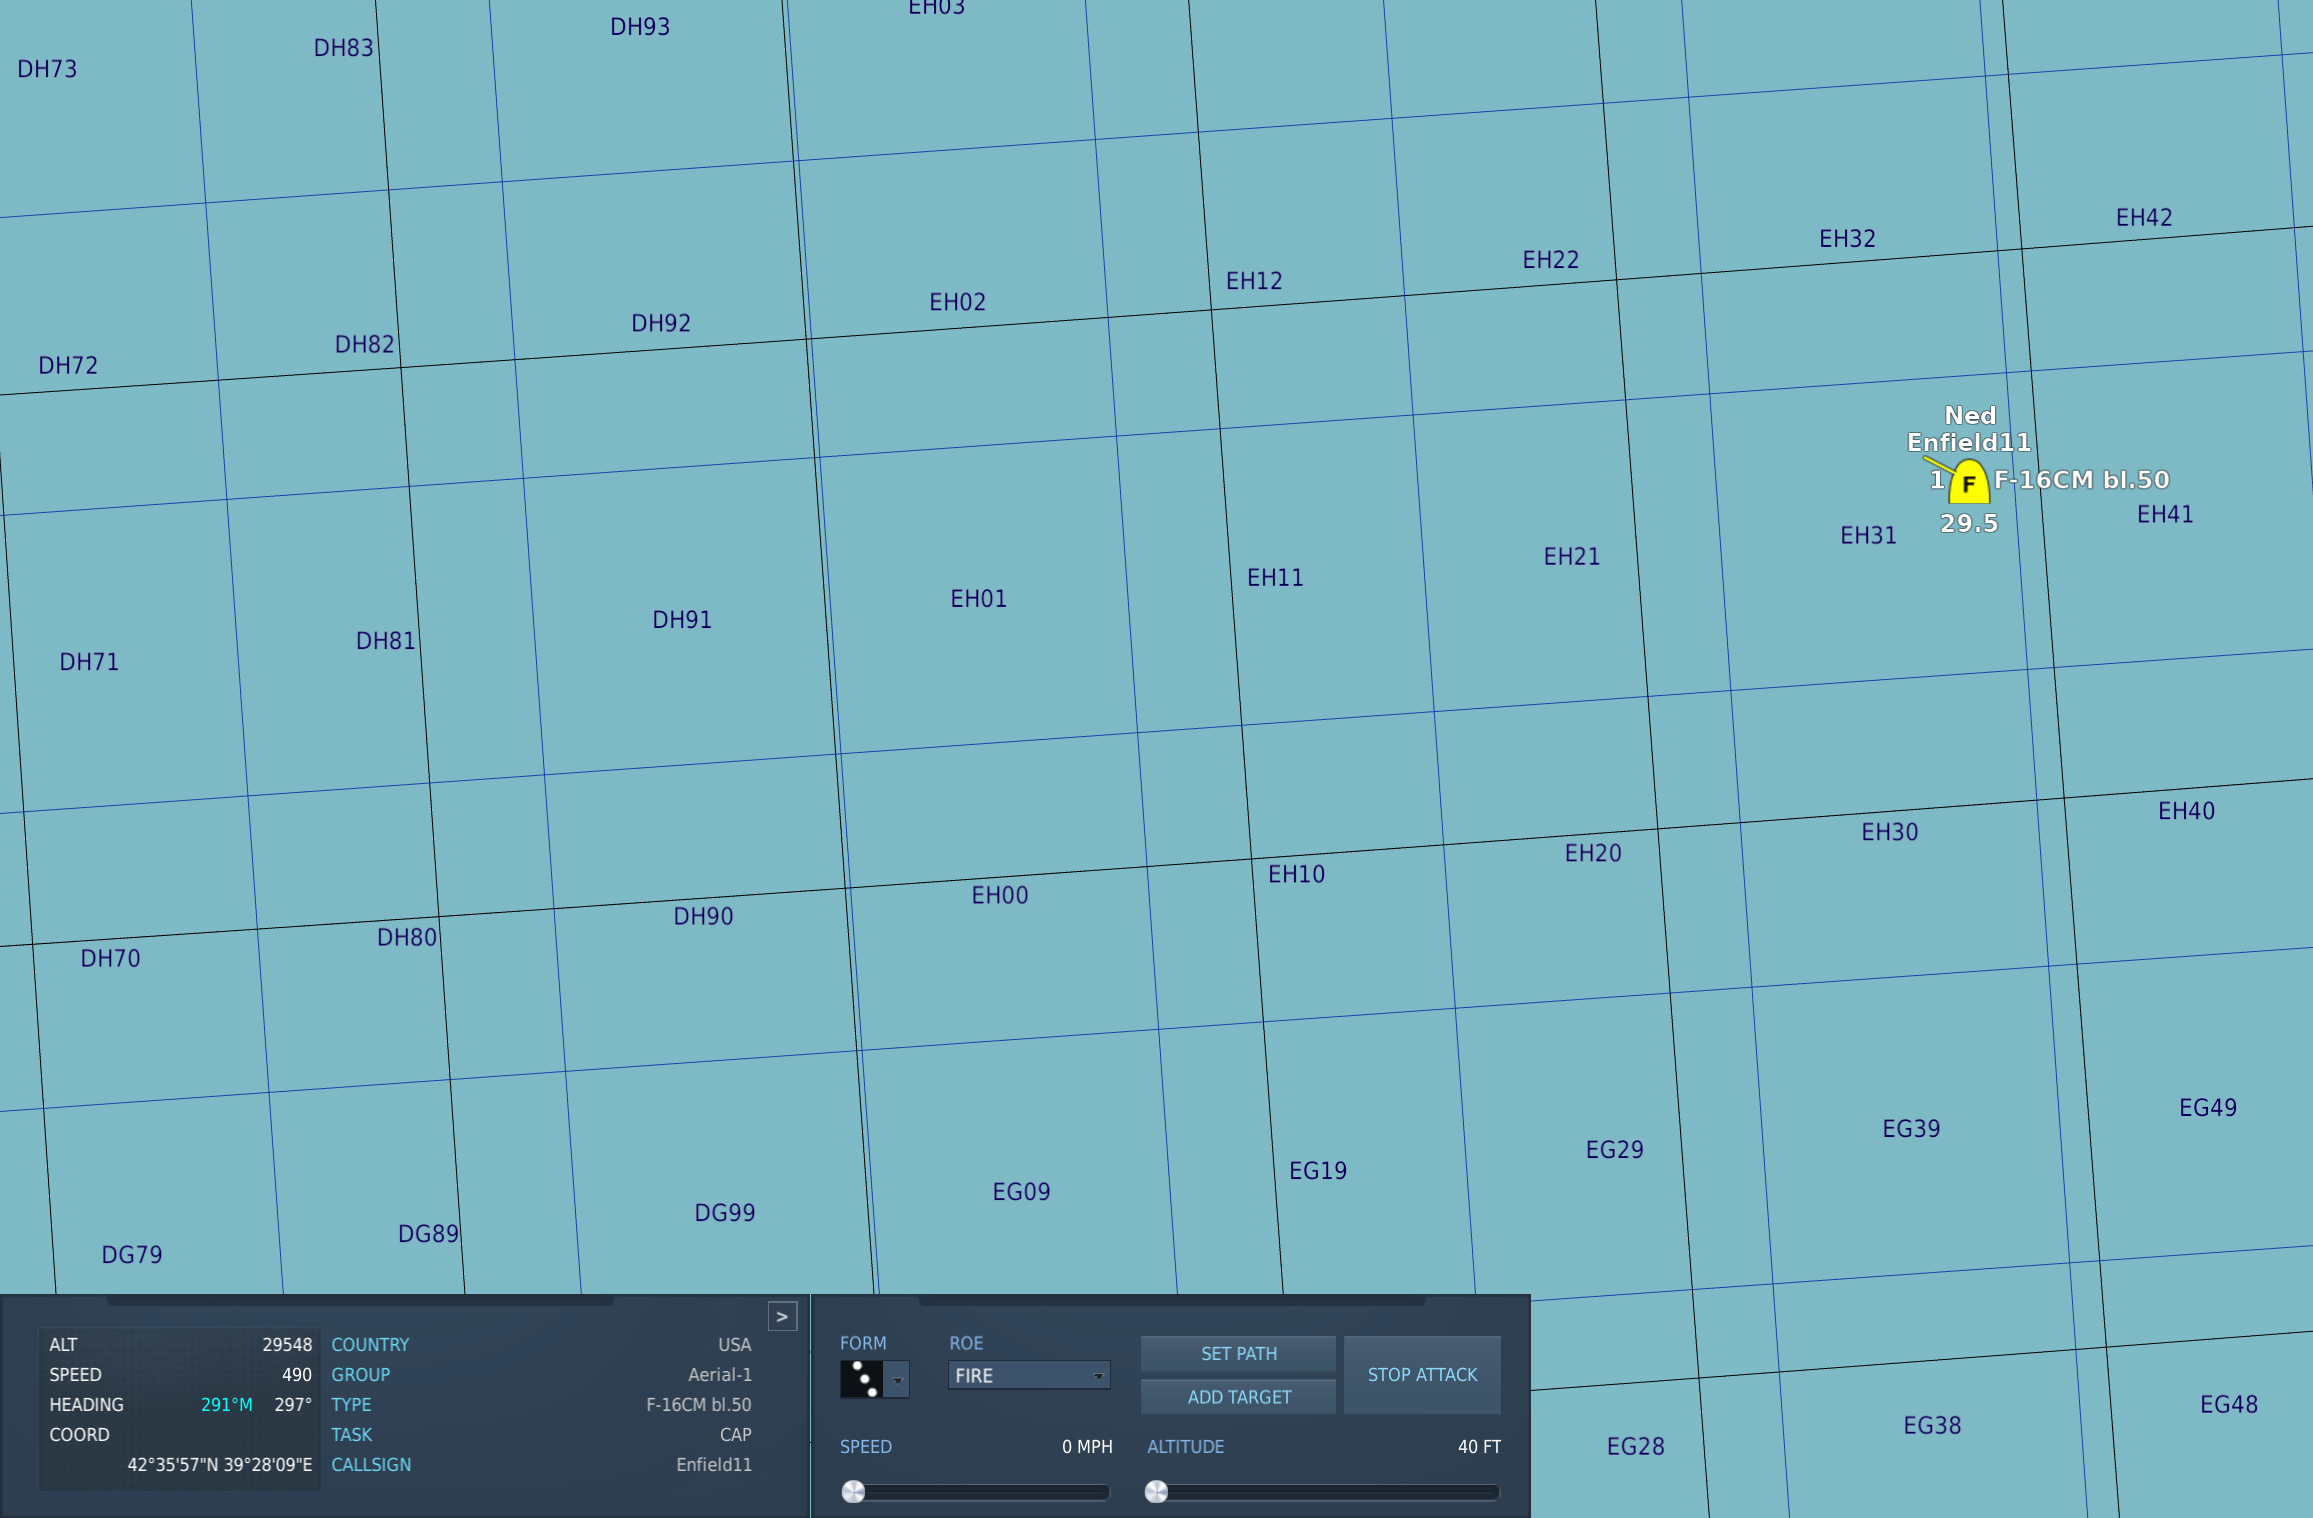Click the grid label DH82
The width and height of the screenshot is (2313, 1518).
[364, 345]
